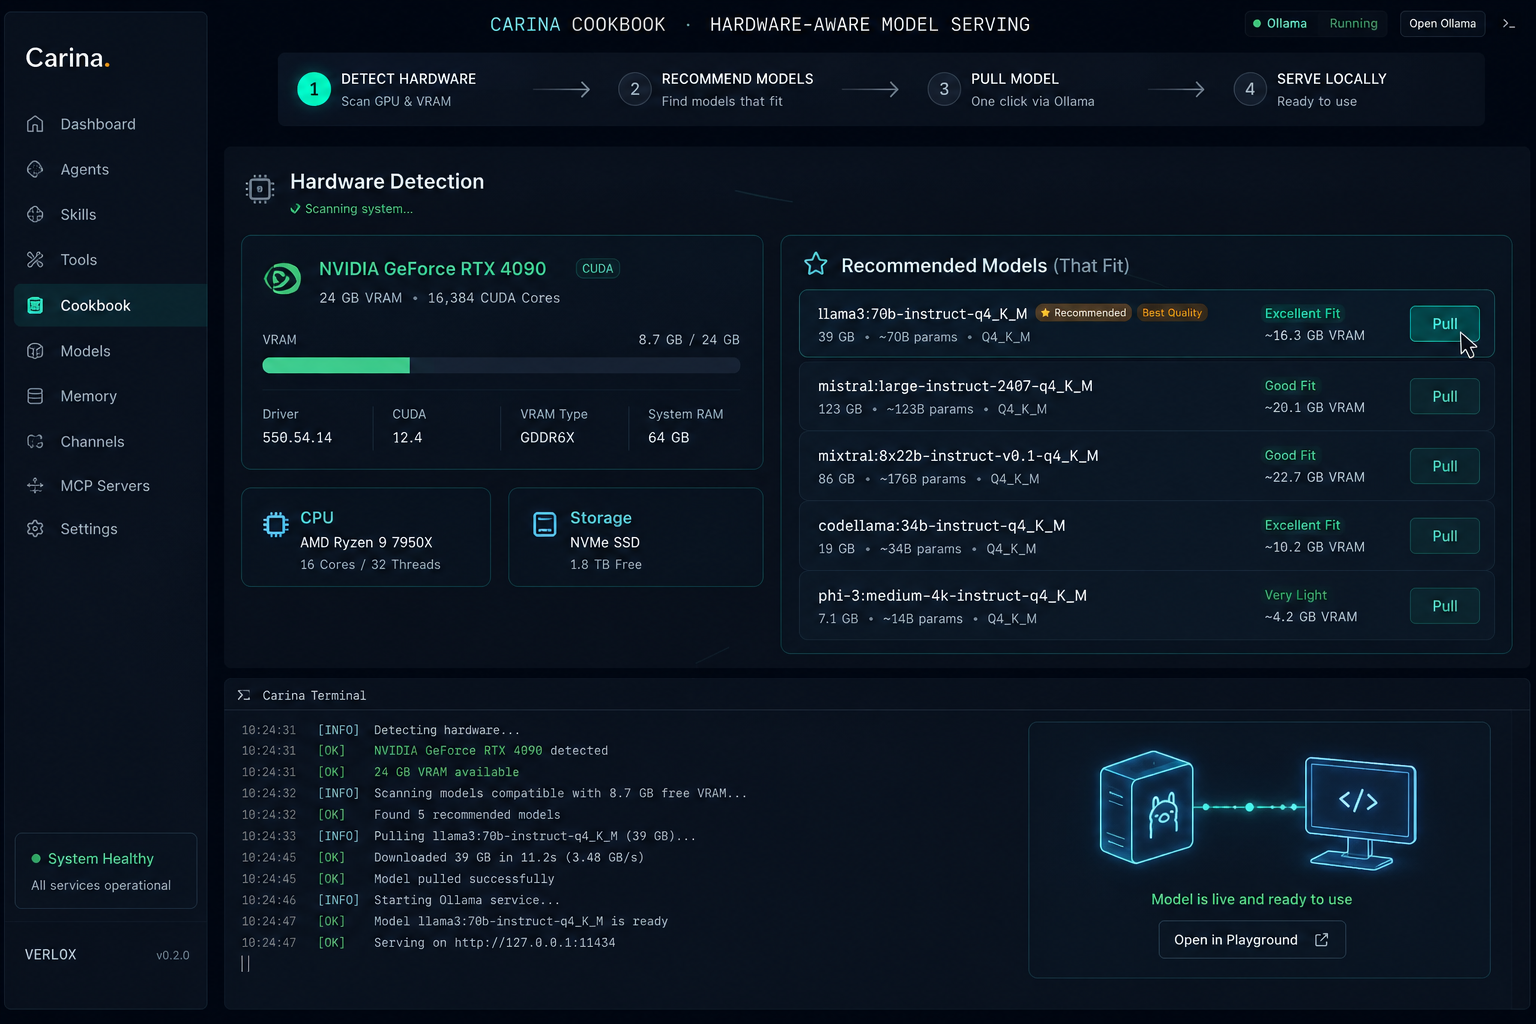Click the CUDA badge next to GPU name

598,269
